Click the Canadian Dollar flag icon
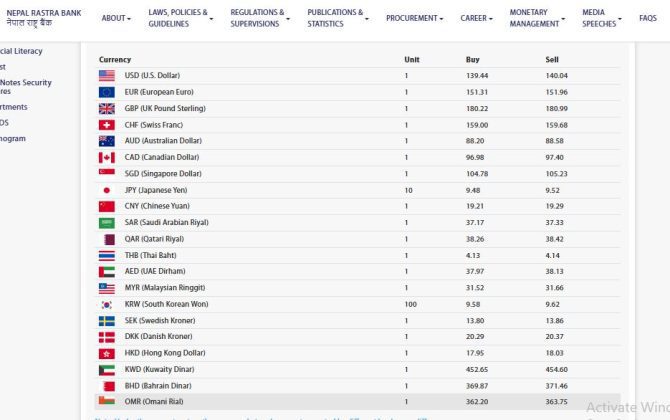670x420 pixels. (107, 157)
